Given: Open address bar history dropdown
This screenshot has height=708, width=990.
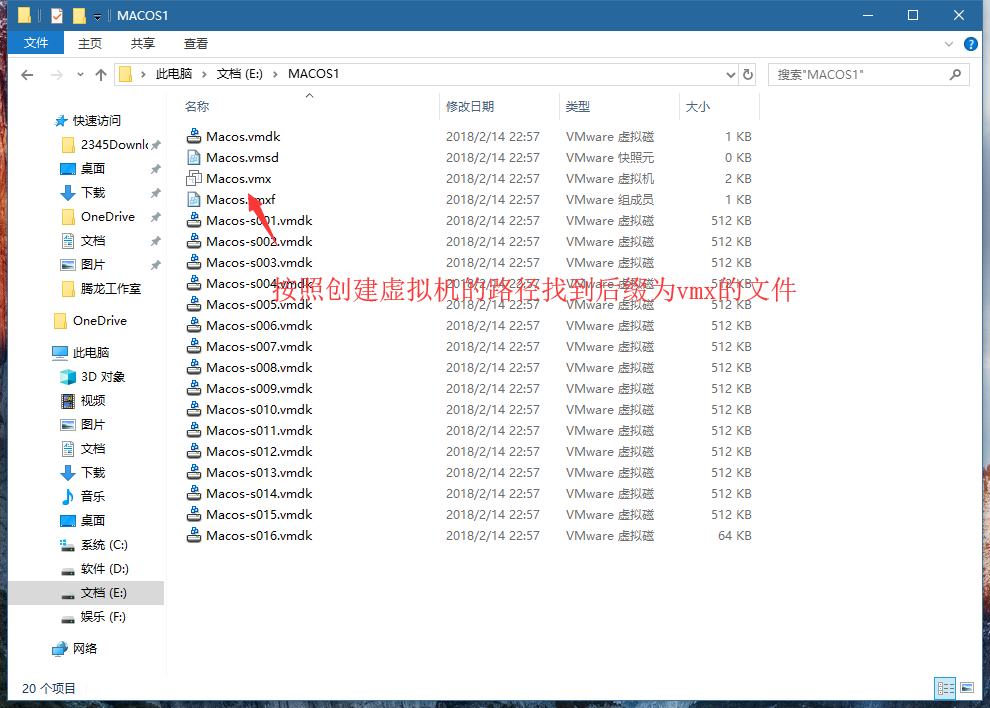Looking at the screenshot, I should [x=730, y=74].
